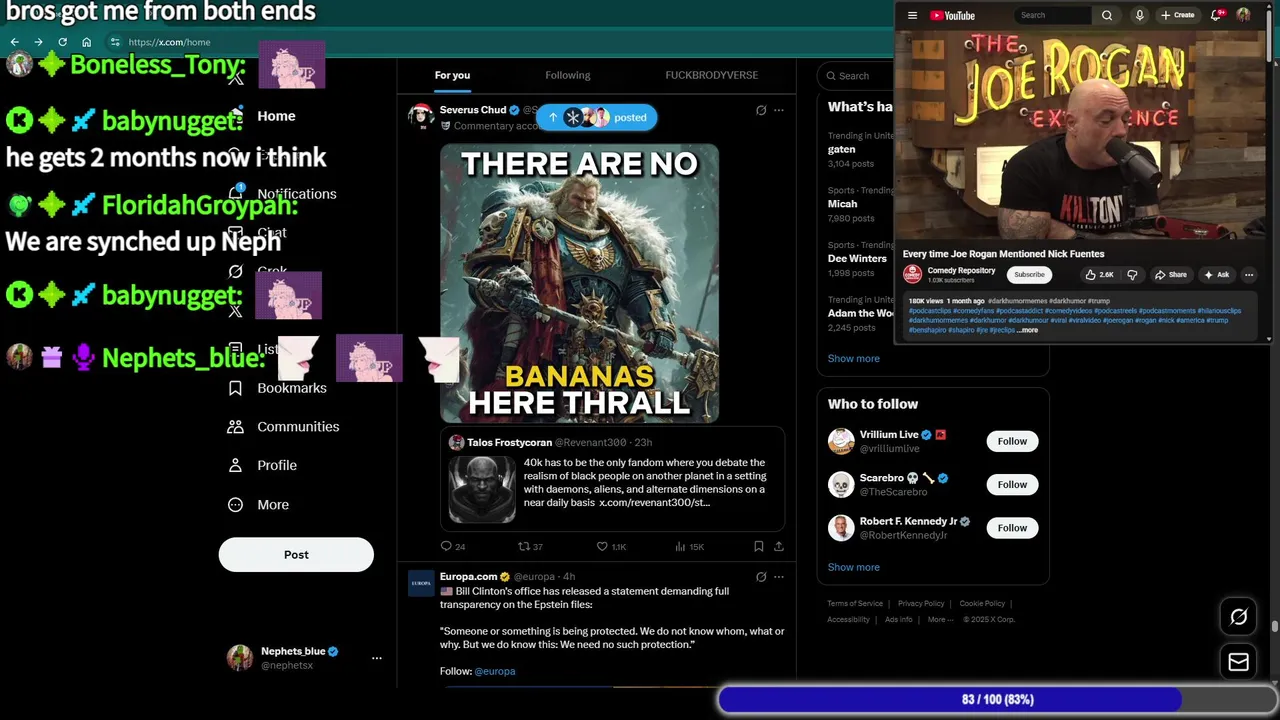Like the Joe Rogan video
The image size is (1280, 720).
pos(1099,275)
